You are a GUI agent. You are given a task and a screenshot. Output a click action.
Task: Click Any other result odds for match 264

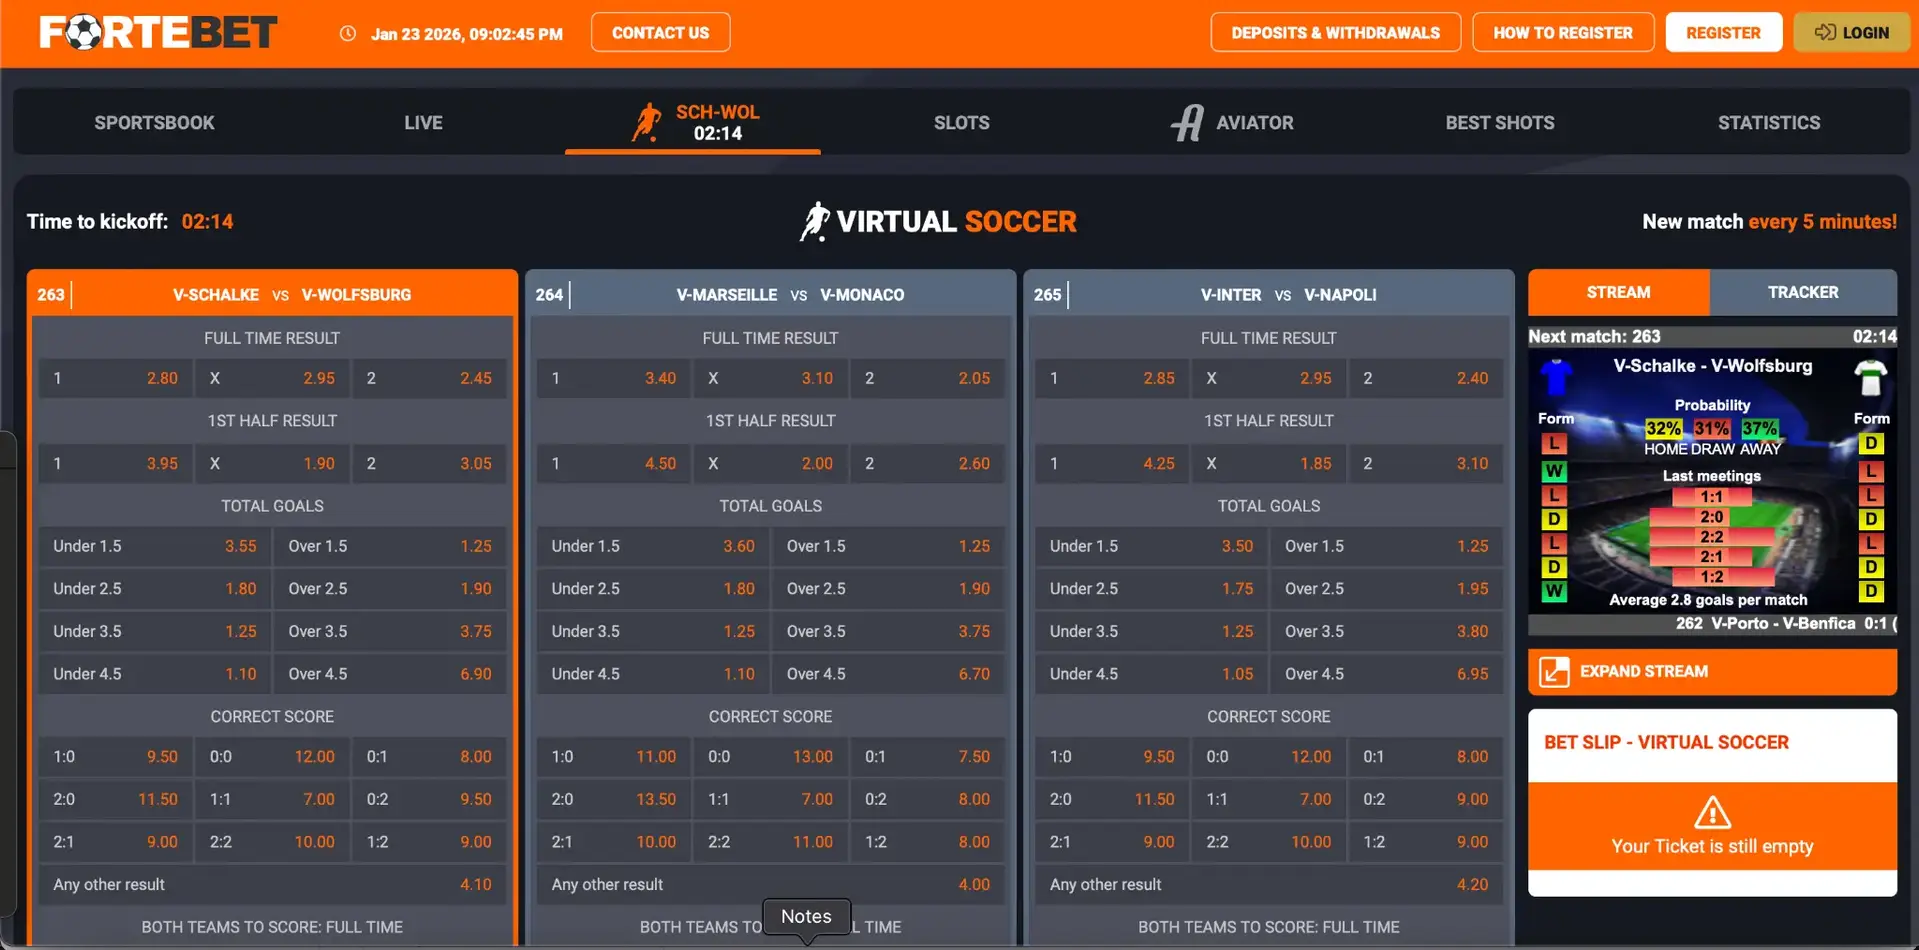coord(770,884)
